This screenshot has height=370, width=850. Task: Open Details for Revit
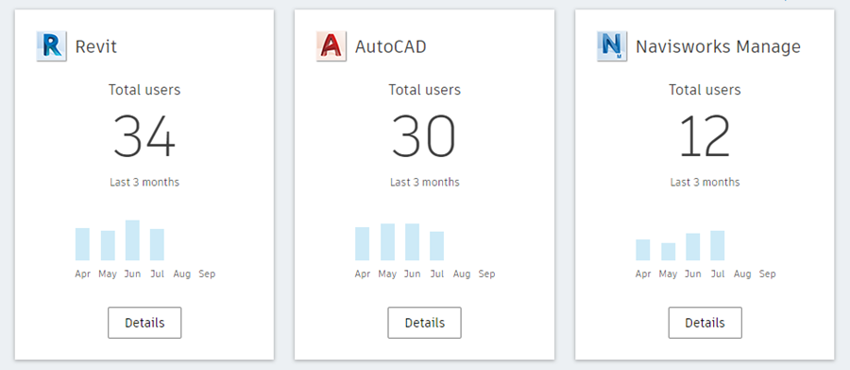[145, 323]
